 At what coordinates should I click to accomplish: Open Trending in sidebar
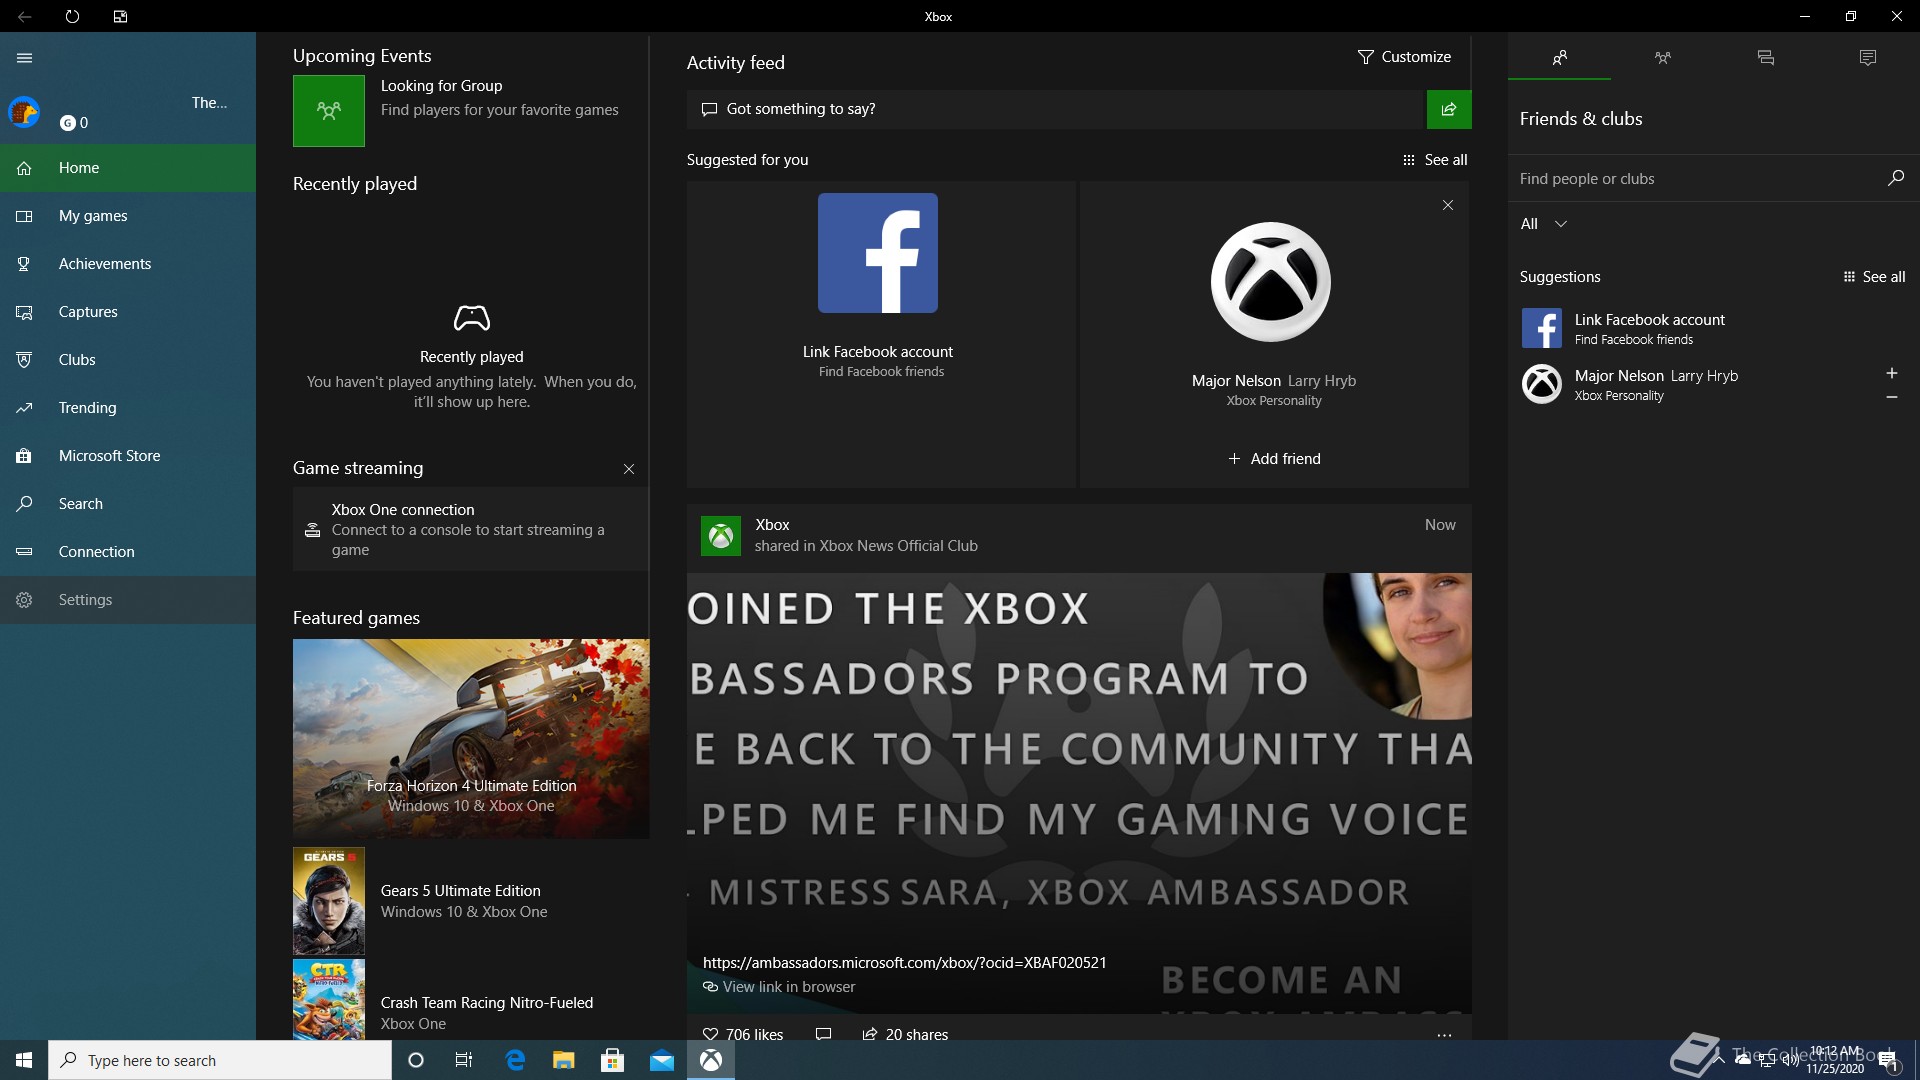point(128,408)
